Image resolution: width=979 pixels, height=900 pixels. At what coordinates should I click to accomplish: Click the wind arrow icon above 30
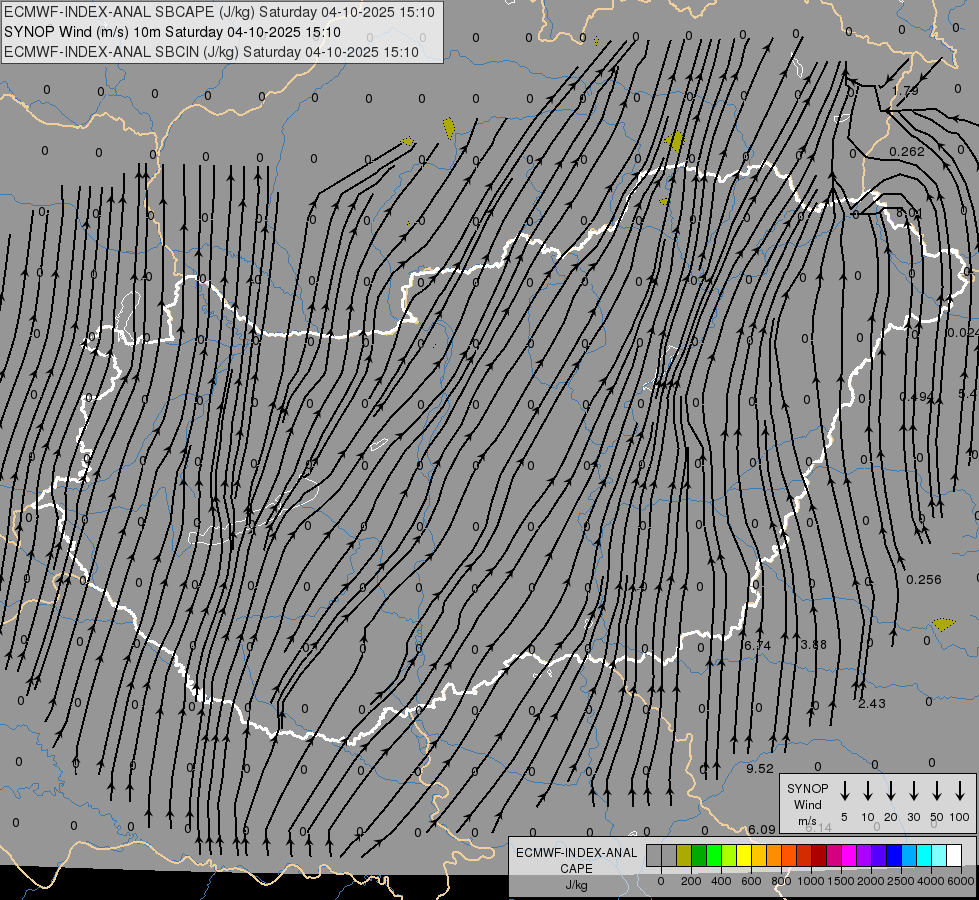click(913, 791)
